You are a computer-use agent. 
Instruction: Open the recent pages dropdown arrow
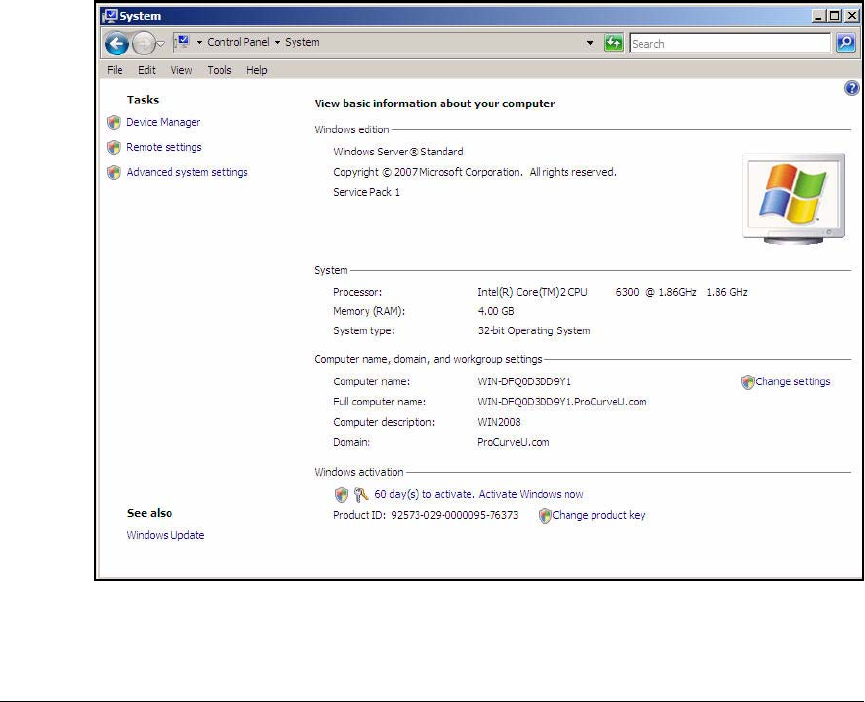pyautogui.click(x=161, y=43)
